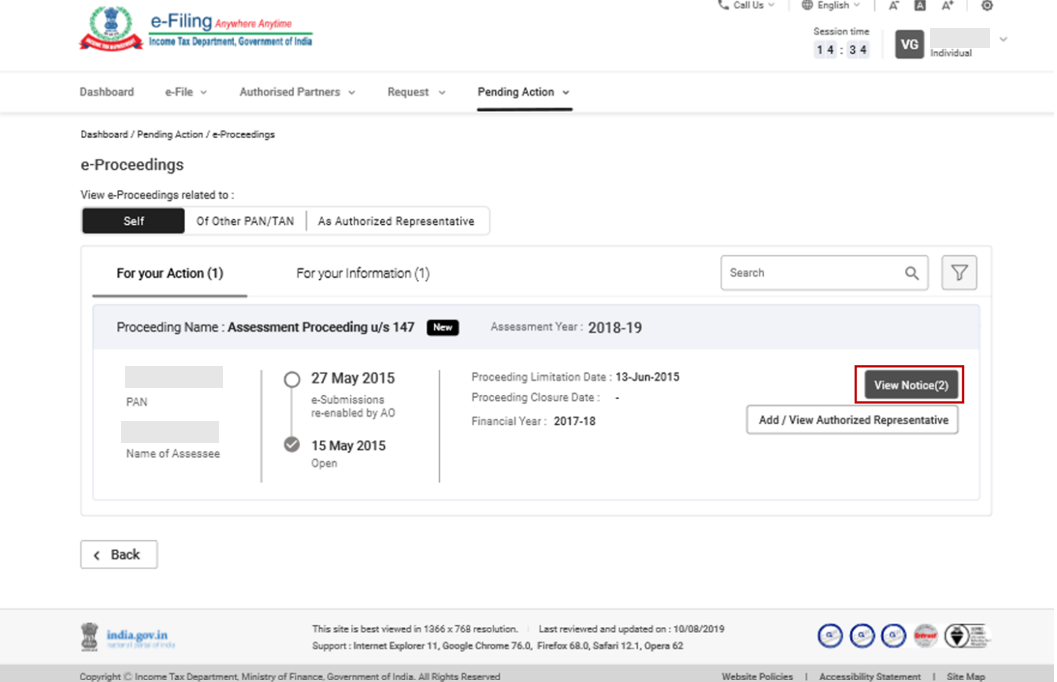Click into the Search input field
Image resolution: width=1057 pixels, height=682 pixels.
pyautogui.click(x=810, y=273)
